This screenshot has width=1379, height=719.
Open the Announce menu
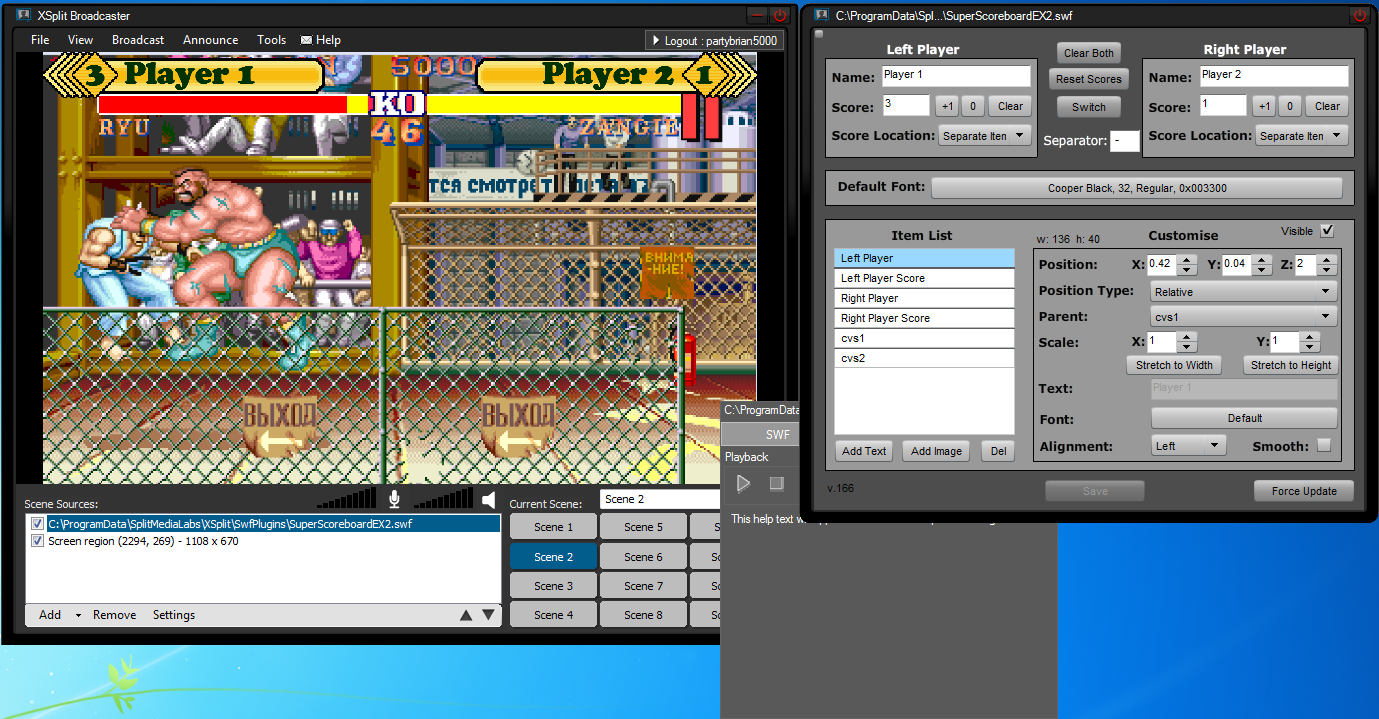click(x=210, y=40)
